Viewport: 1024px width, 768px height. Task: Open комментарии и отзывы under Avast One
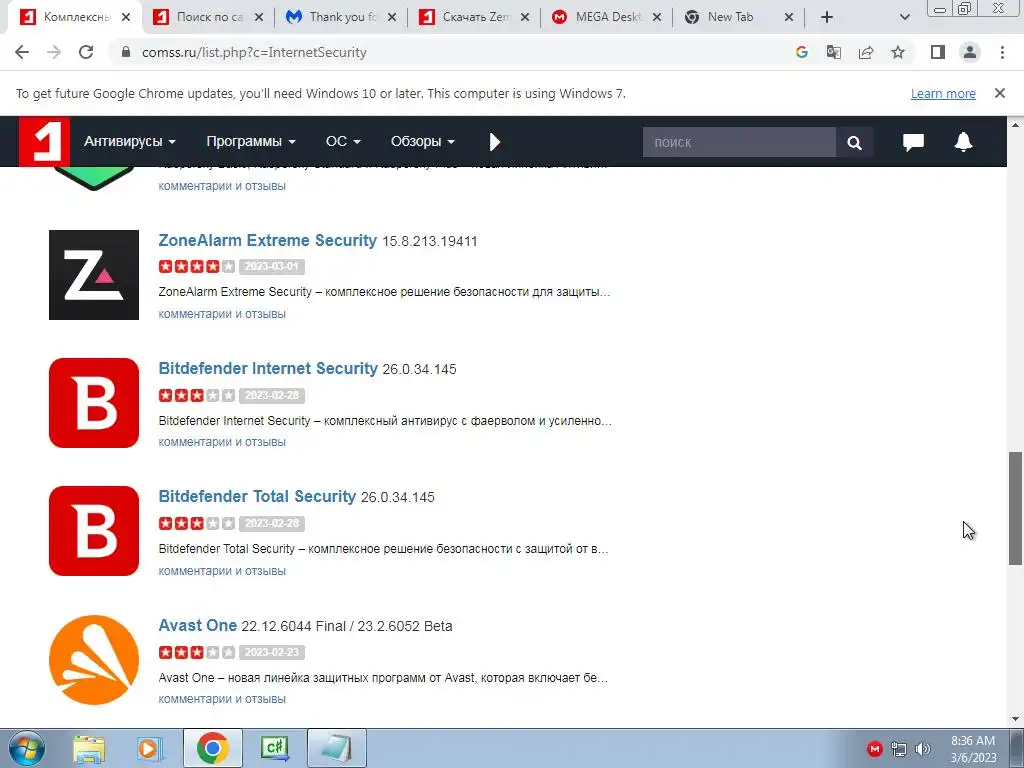[x=222, y=699]
